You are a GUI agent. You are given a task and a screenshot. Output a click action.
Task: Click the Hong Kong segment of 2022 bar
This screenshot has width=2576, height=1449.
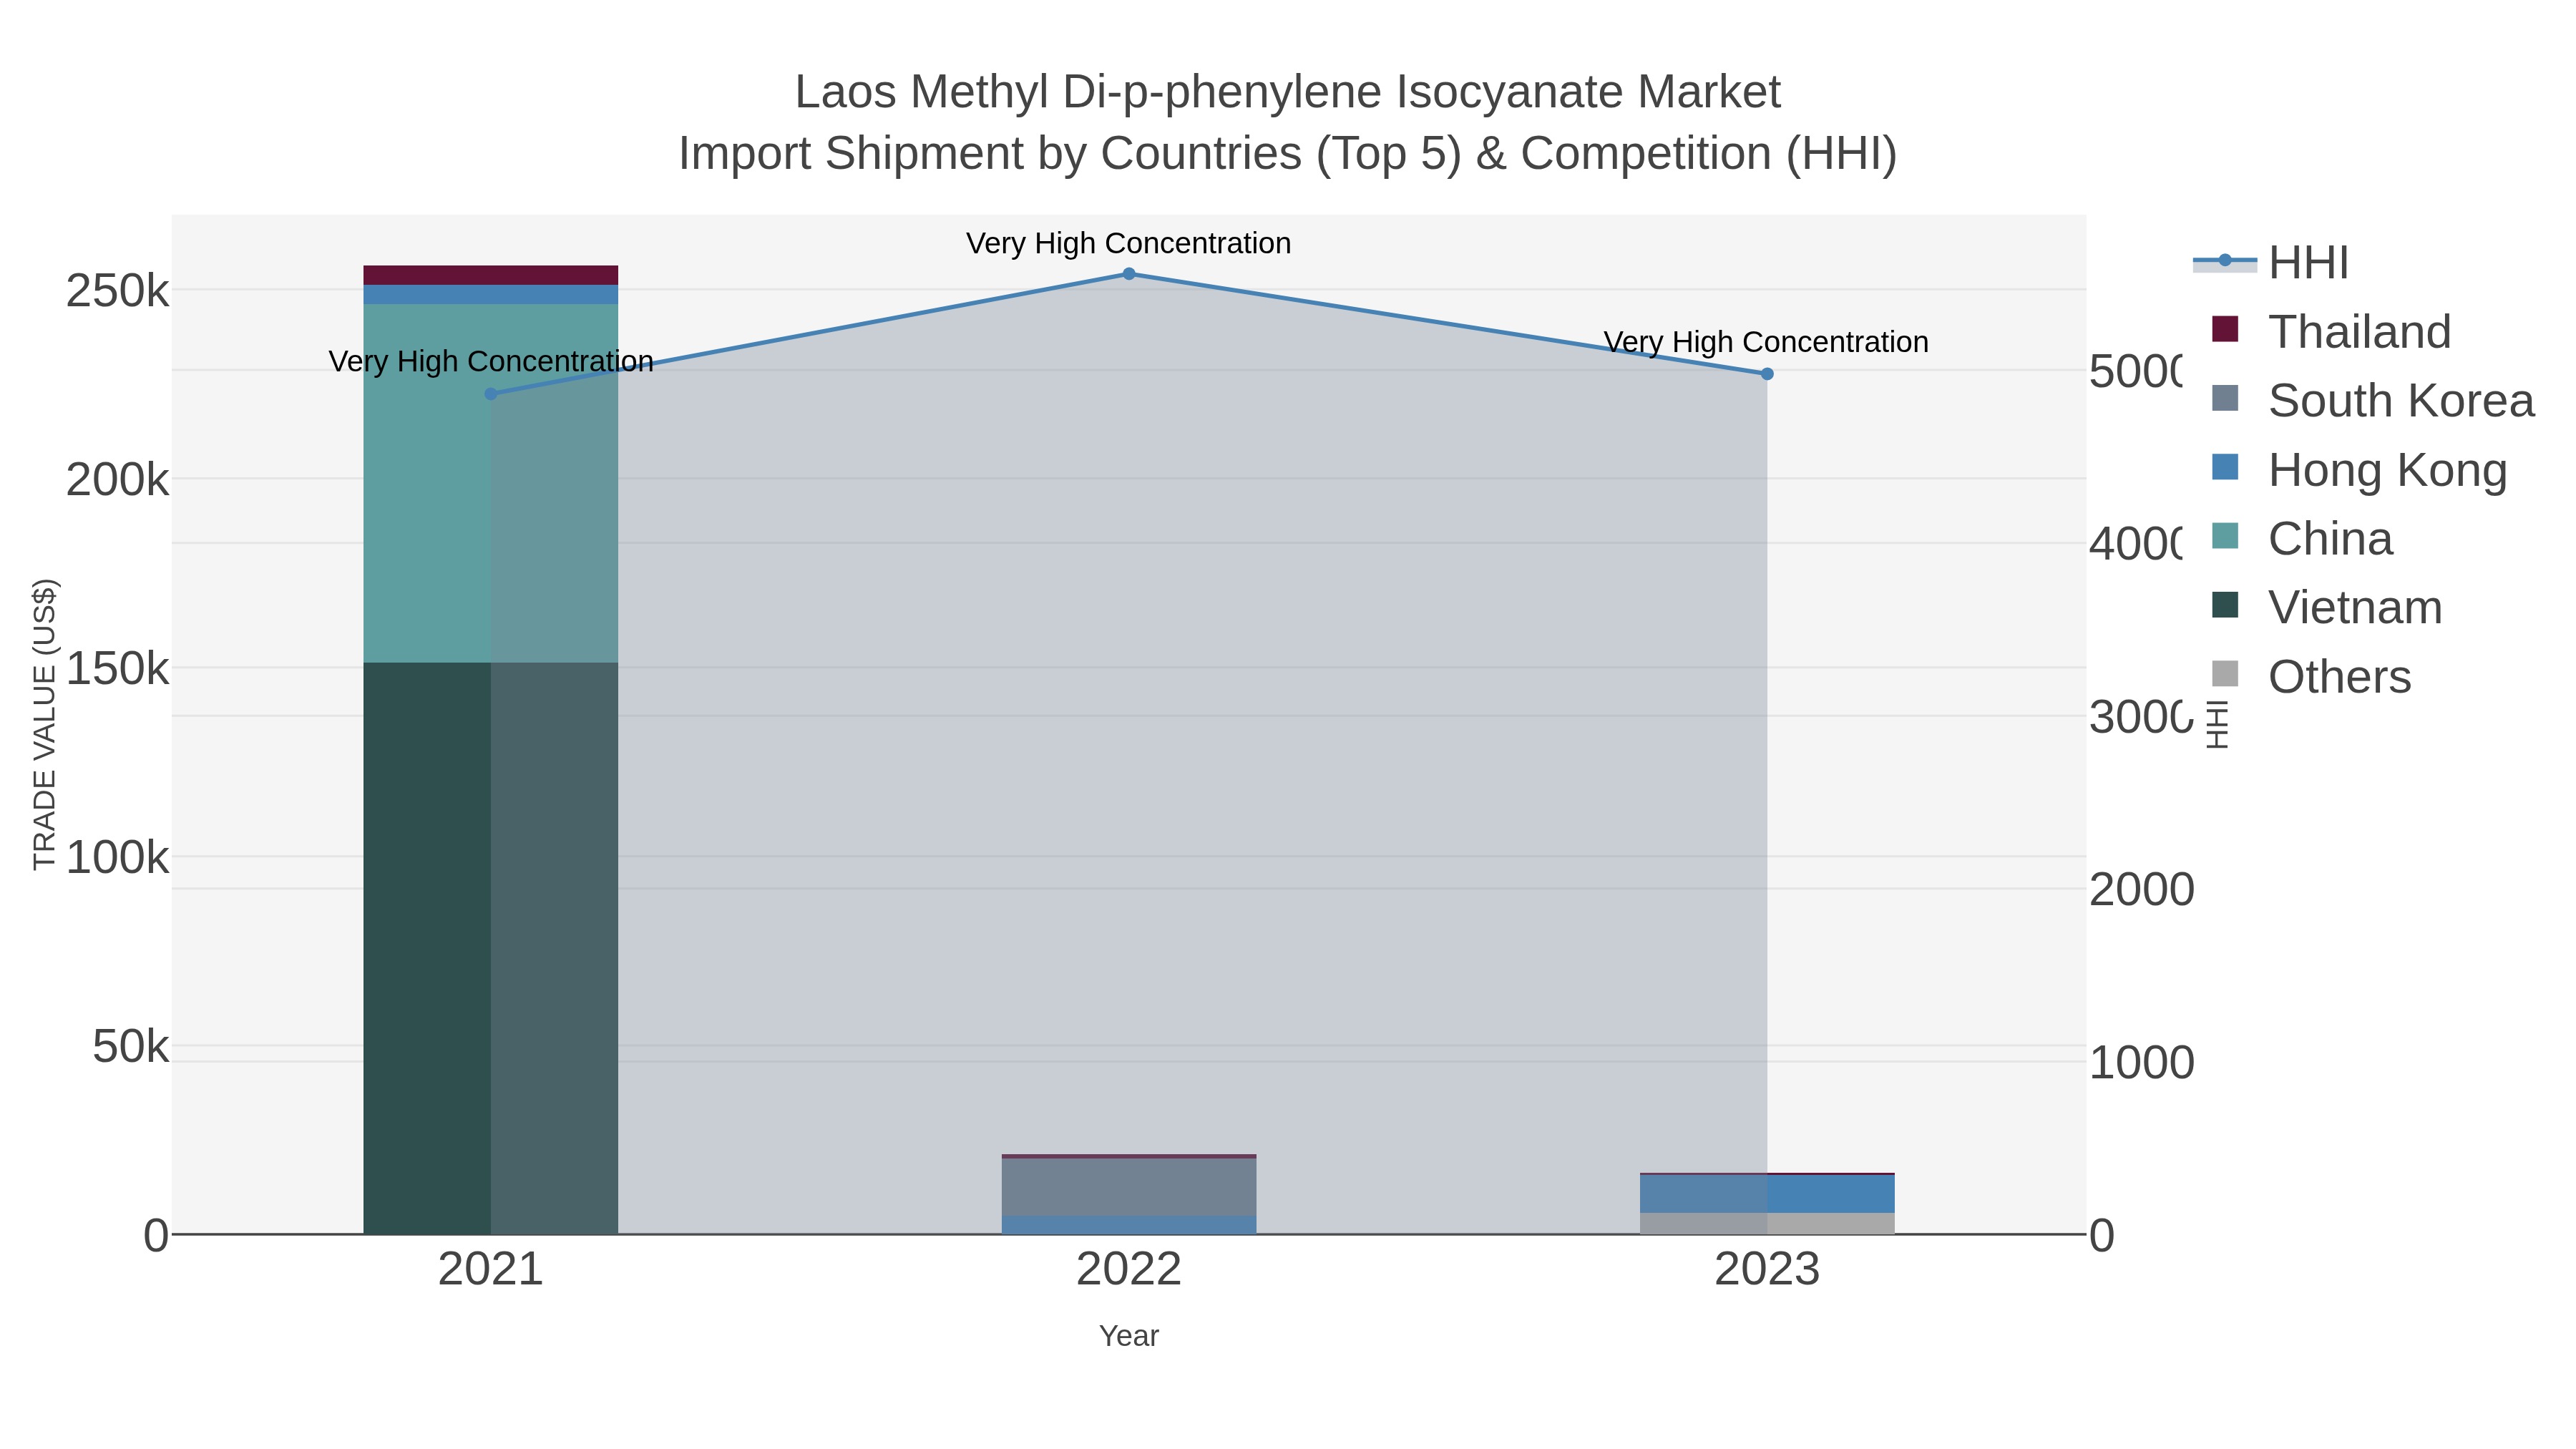pyautogui.click(x=1129, y=1226)
